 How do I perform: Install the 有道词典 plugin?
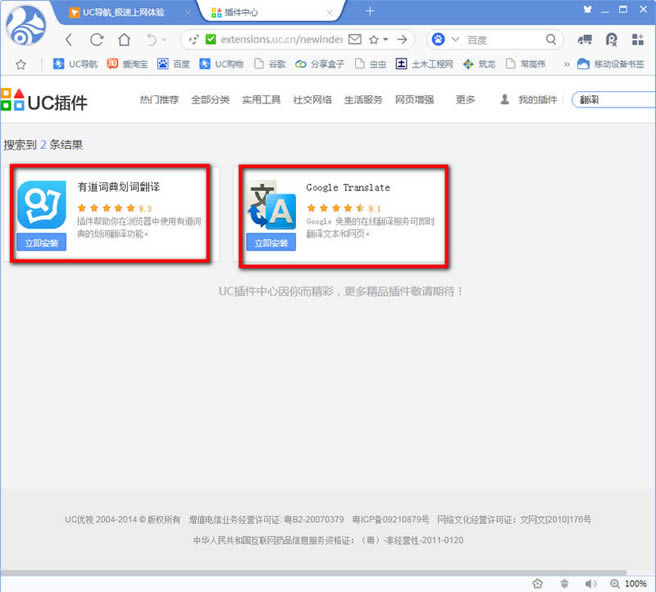coord(41,242)
